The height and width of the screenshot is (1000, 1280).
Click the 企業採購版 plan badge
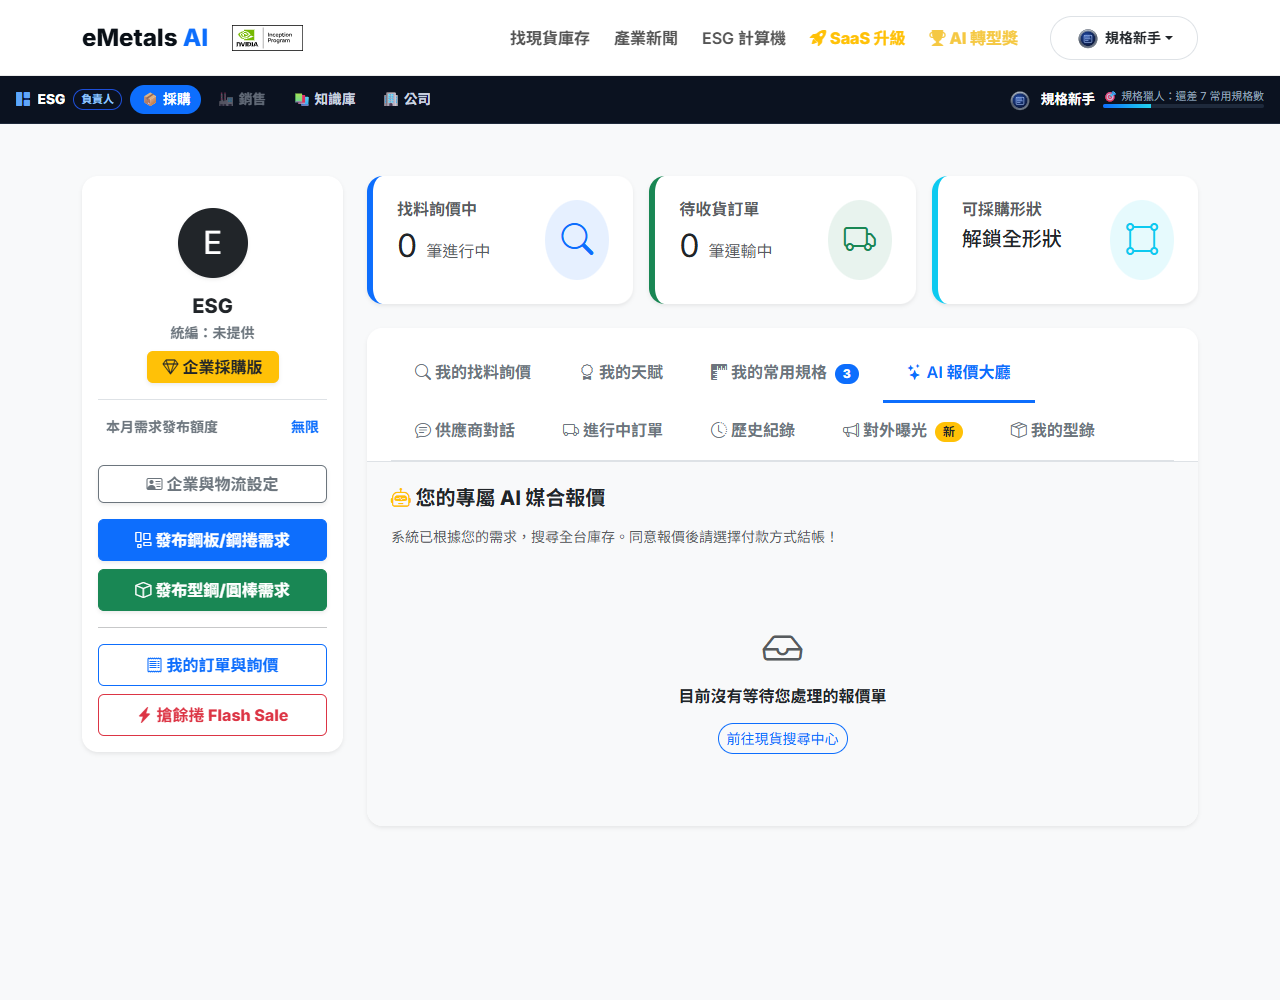(213, 367)
